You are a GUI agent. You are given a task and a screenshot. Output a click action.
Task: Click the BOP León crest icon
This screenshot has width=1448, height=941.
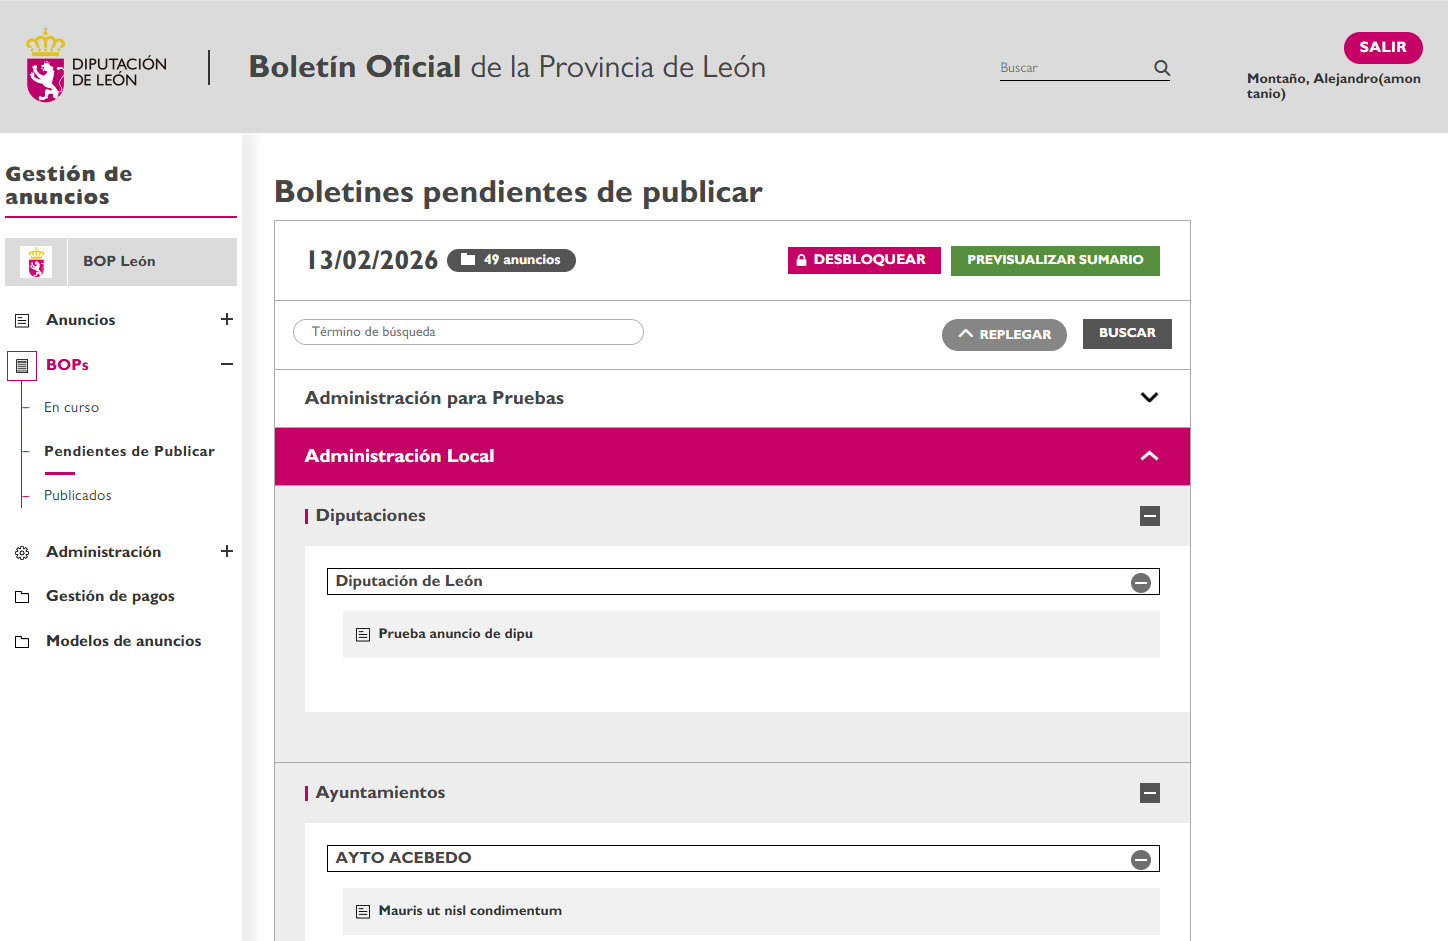[37, 262]
